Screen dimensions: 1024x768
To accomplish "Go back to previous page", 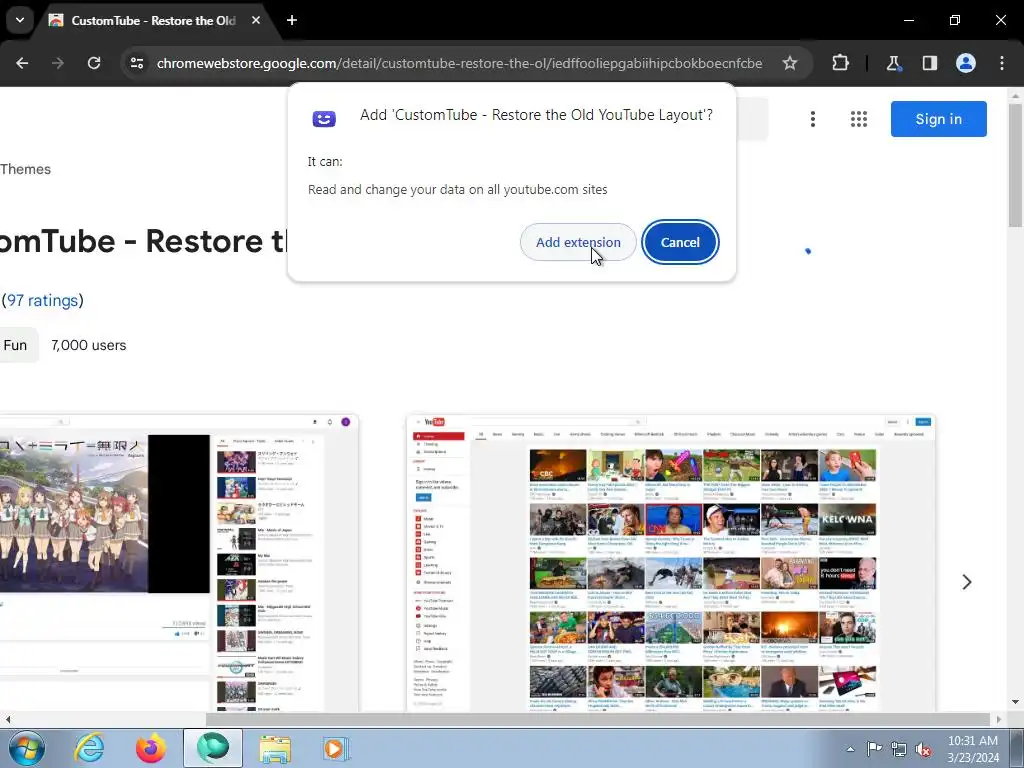I will coord(22,63).
